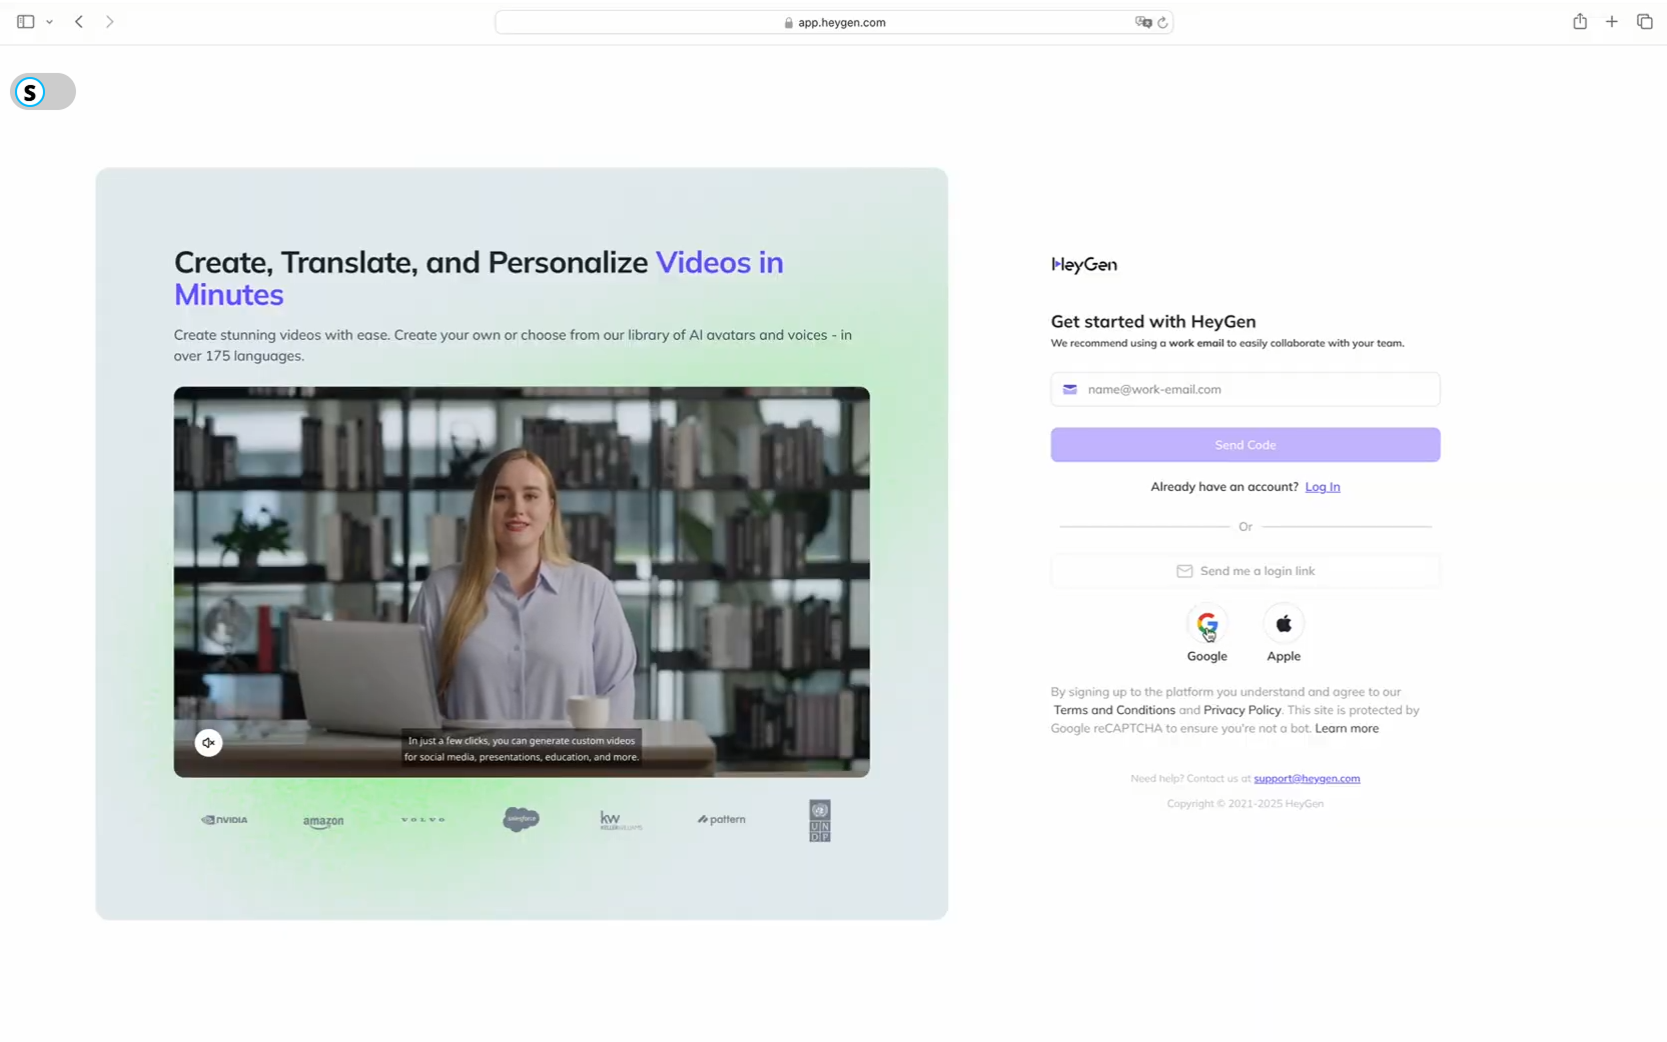
Task: Toggle the S switch at top left
Action: pos(43,92)
